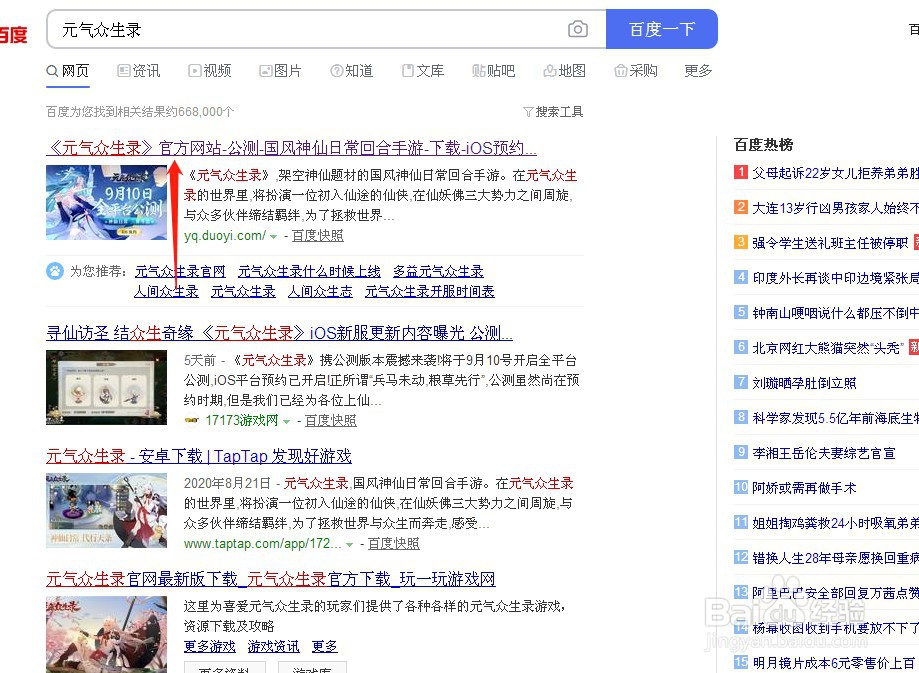919x673 pixels.
Task: Open hot topic 1 父母起诉22岁女儿
Action: click(x=835, y=173)
